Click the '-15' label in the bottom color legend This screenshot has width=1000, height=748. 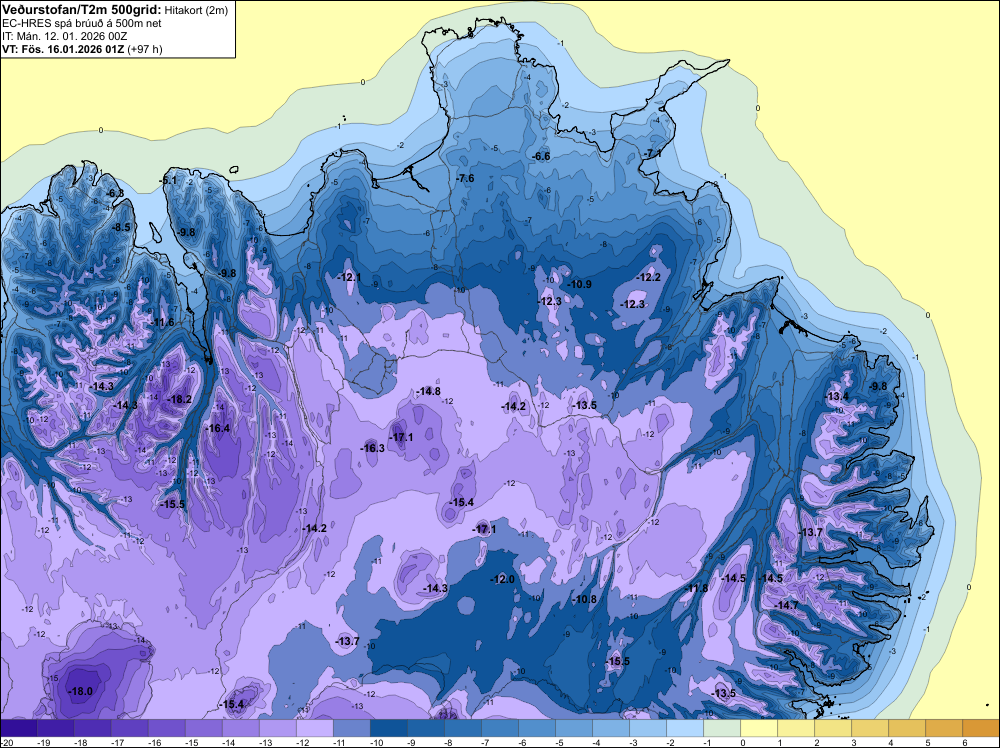pos(191,742)
